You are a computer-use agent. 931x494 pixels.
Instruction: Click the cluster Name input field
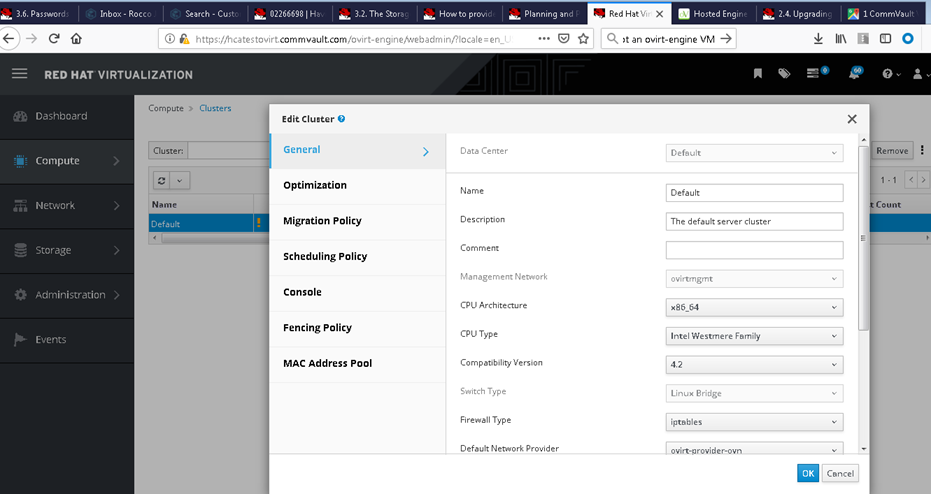click(x=754, y=192)
